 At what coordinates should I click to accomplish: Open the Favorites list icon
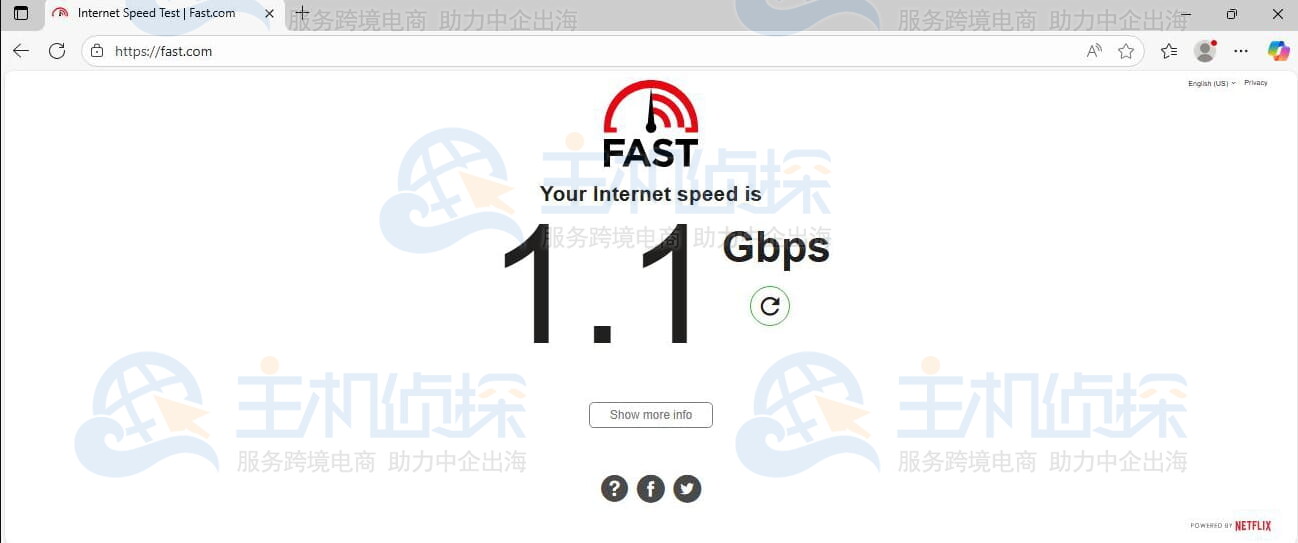point(1169,51)
